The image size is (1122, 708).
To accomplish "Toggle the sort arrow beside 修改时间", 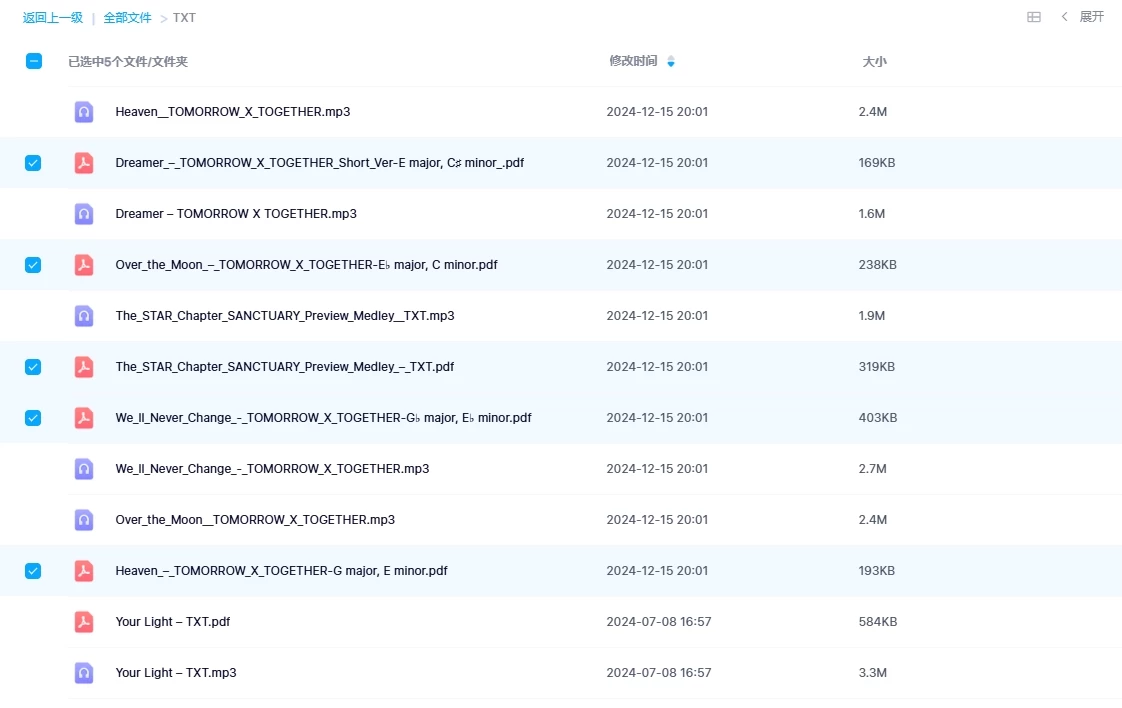I will tap(671, 62).
